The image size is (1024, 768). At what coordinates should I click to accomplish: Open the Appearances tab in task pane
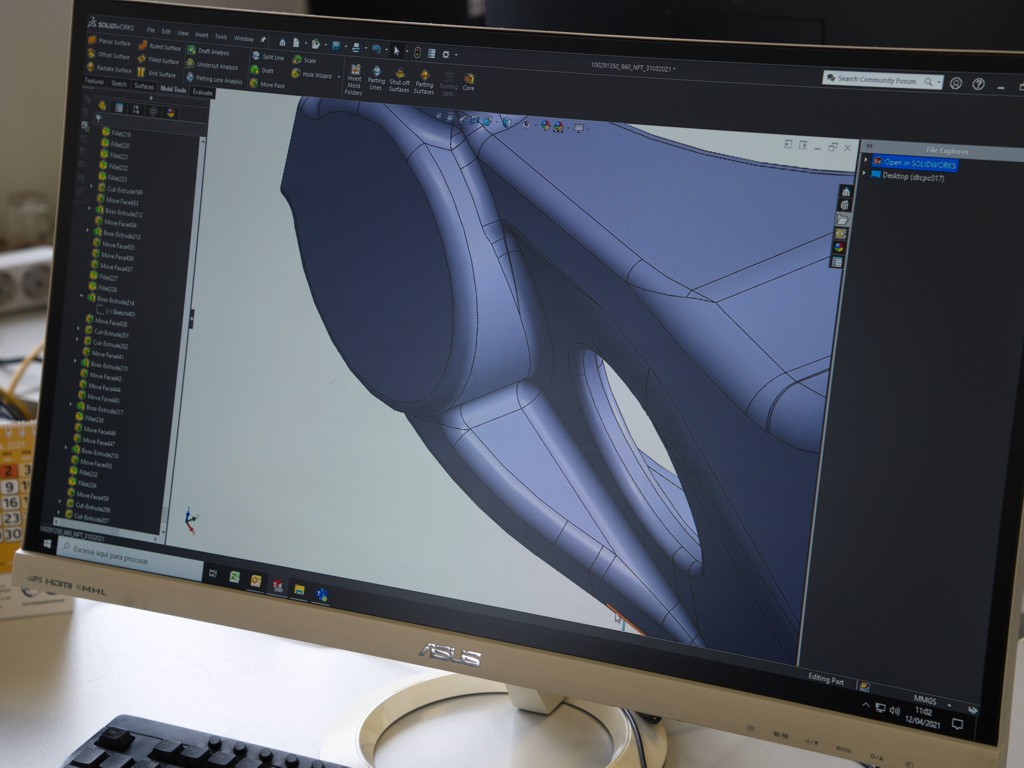click(x=839, y=247)
